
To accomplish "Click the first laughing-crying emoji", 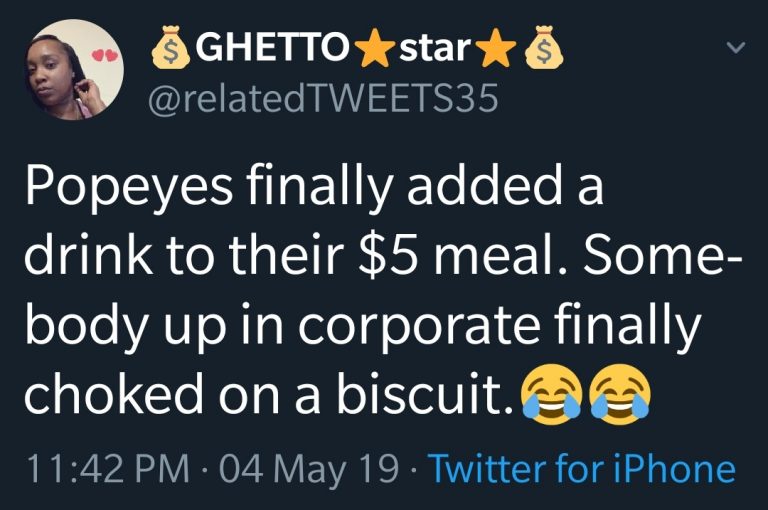I will pos(550,391).
